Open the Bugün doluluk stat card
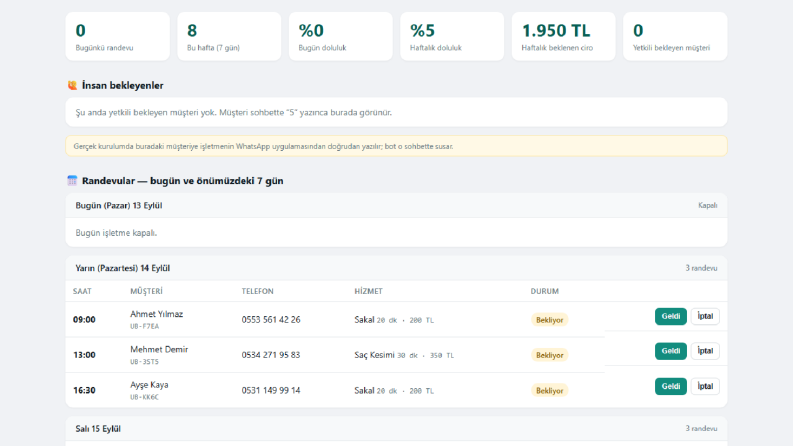The width and height of the screenshot is (793, 446). (x=340, y=36)
